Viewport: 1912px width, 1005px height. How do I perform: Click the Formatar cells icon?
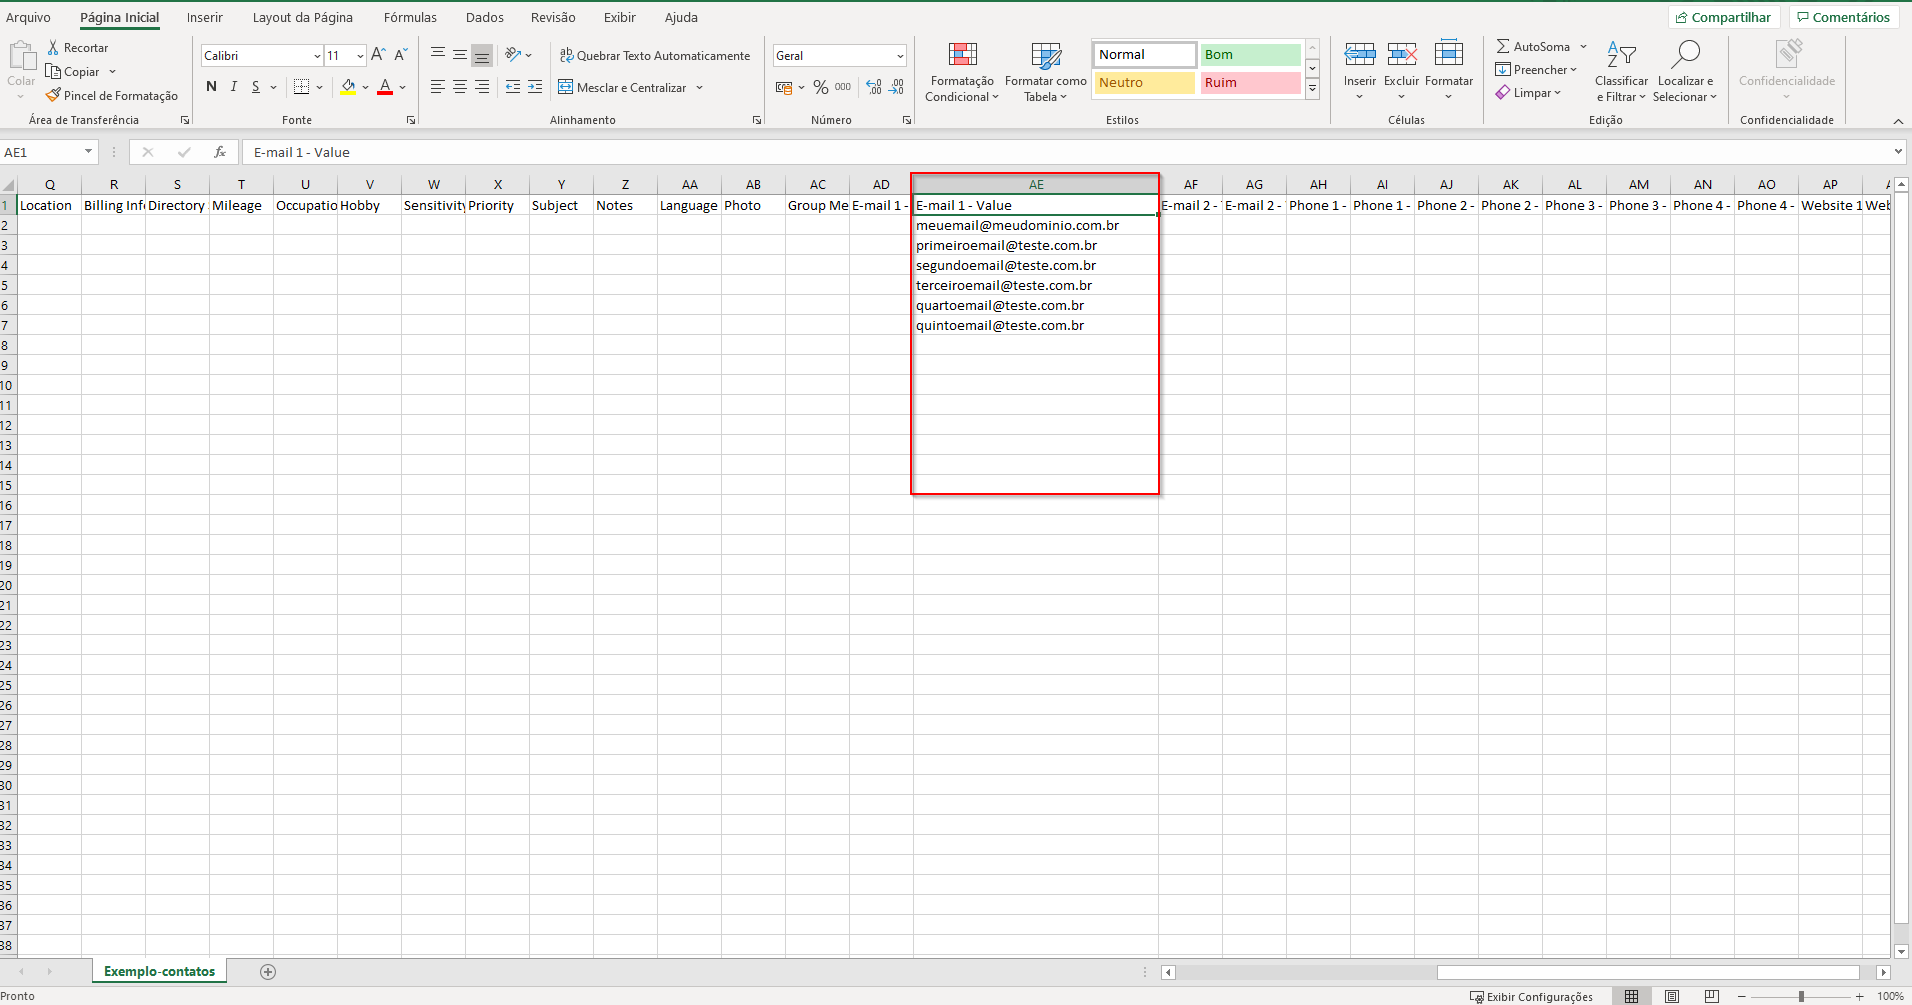[x=1449, y=53]
